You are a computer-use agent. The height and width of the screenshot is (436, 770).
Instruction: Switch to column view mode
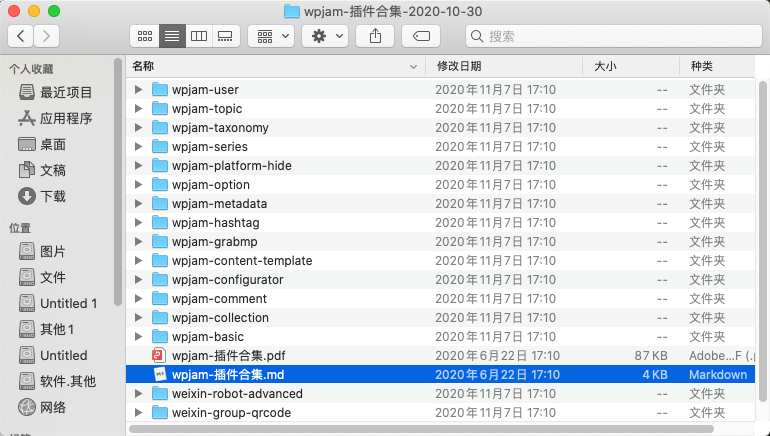pyautogui.click(x=199, y=36)
